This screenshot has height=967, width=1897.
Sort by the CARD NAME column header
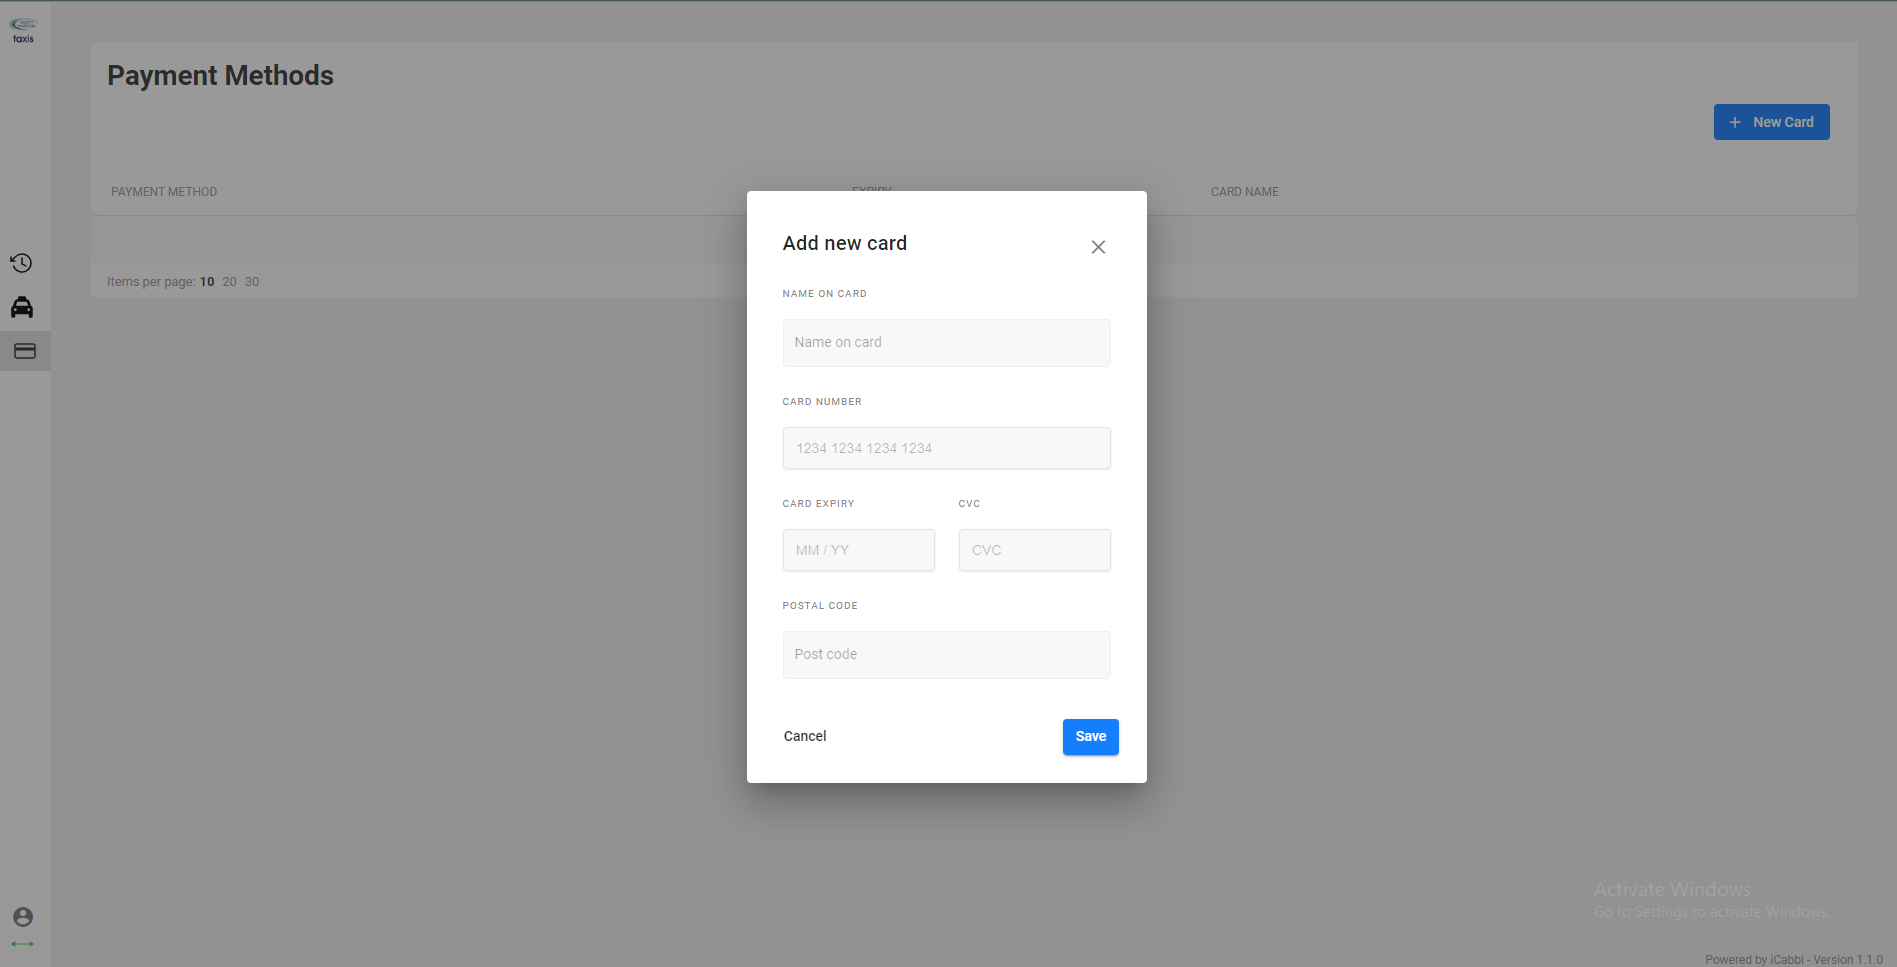pyautogui.click(x=1244, y=192)
